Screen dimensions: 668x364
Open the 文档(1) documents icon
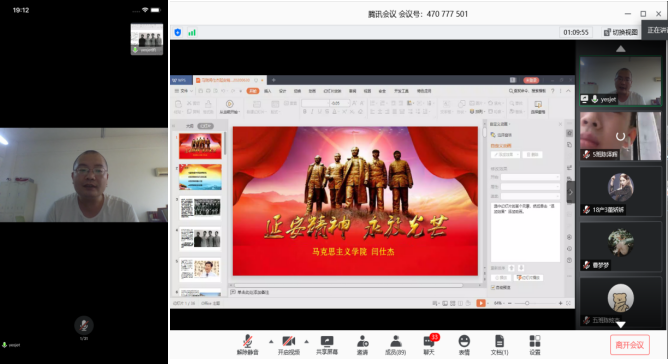(x=499, y=345)
